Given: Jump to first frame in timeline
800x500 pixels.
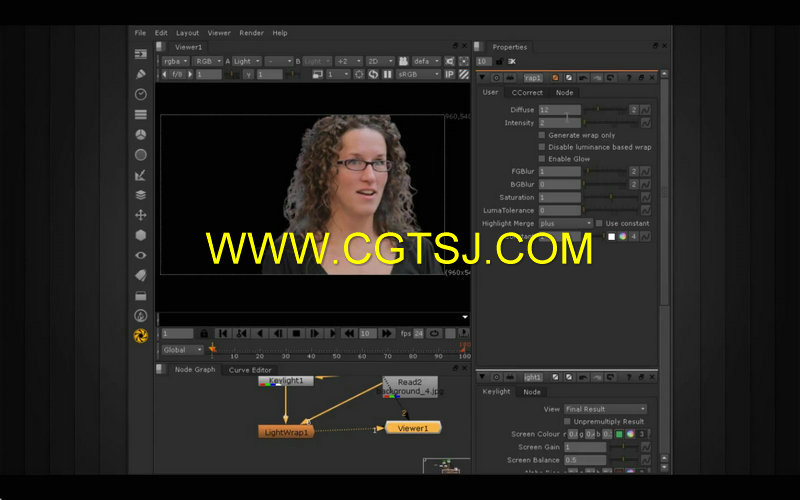Looking at the screenshot, I should [x=223, y=334].
